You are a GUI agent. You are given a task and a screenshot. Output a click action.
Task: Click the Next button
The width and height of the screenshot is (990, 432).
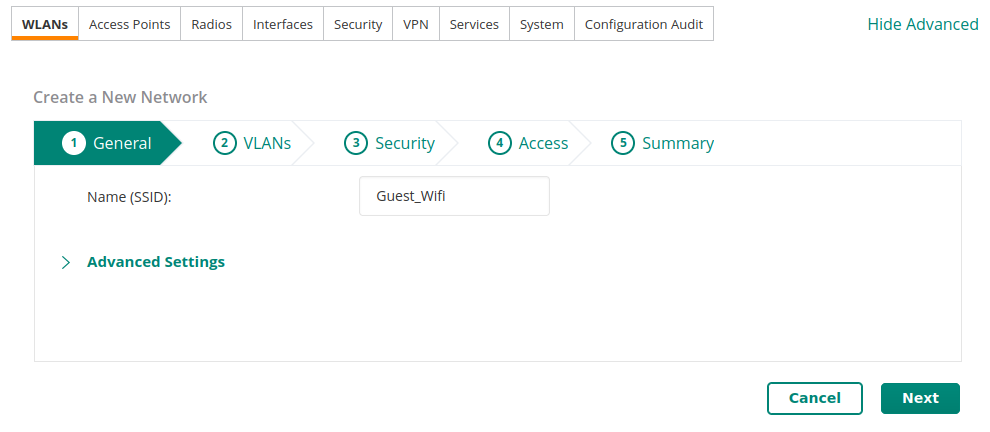point(920,399)
